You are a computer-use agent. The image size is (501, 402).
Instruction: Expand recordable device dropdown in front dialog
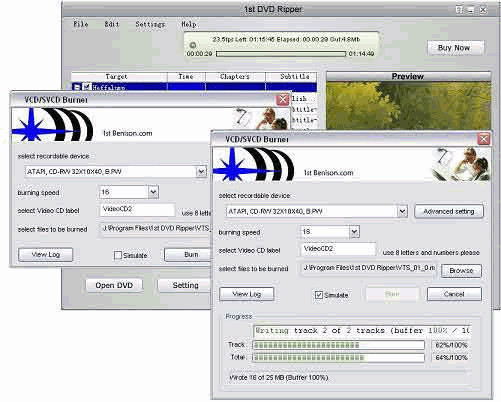(402, 211)
